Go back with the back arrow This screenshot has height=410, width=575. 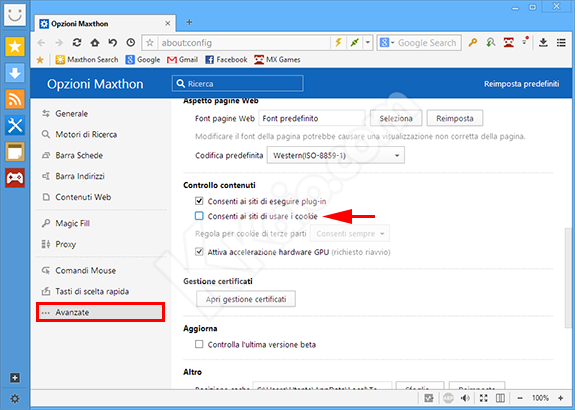[x=41, y=43]
